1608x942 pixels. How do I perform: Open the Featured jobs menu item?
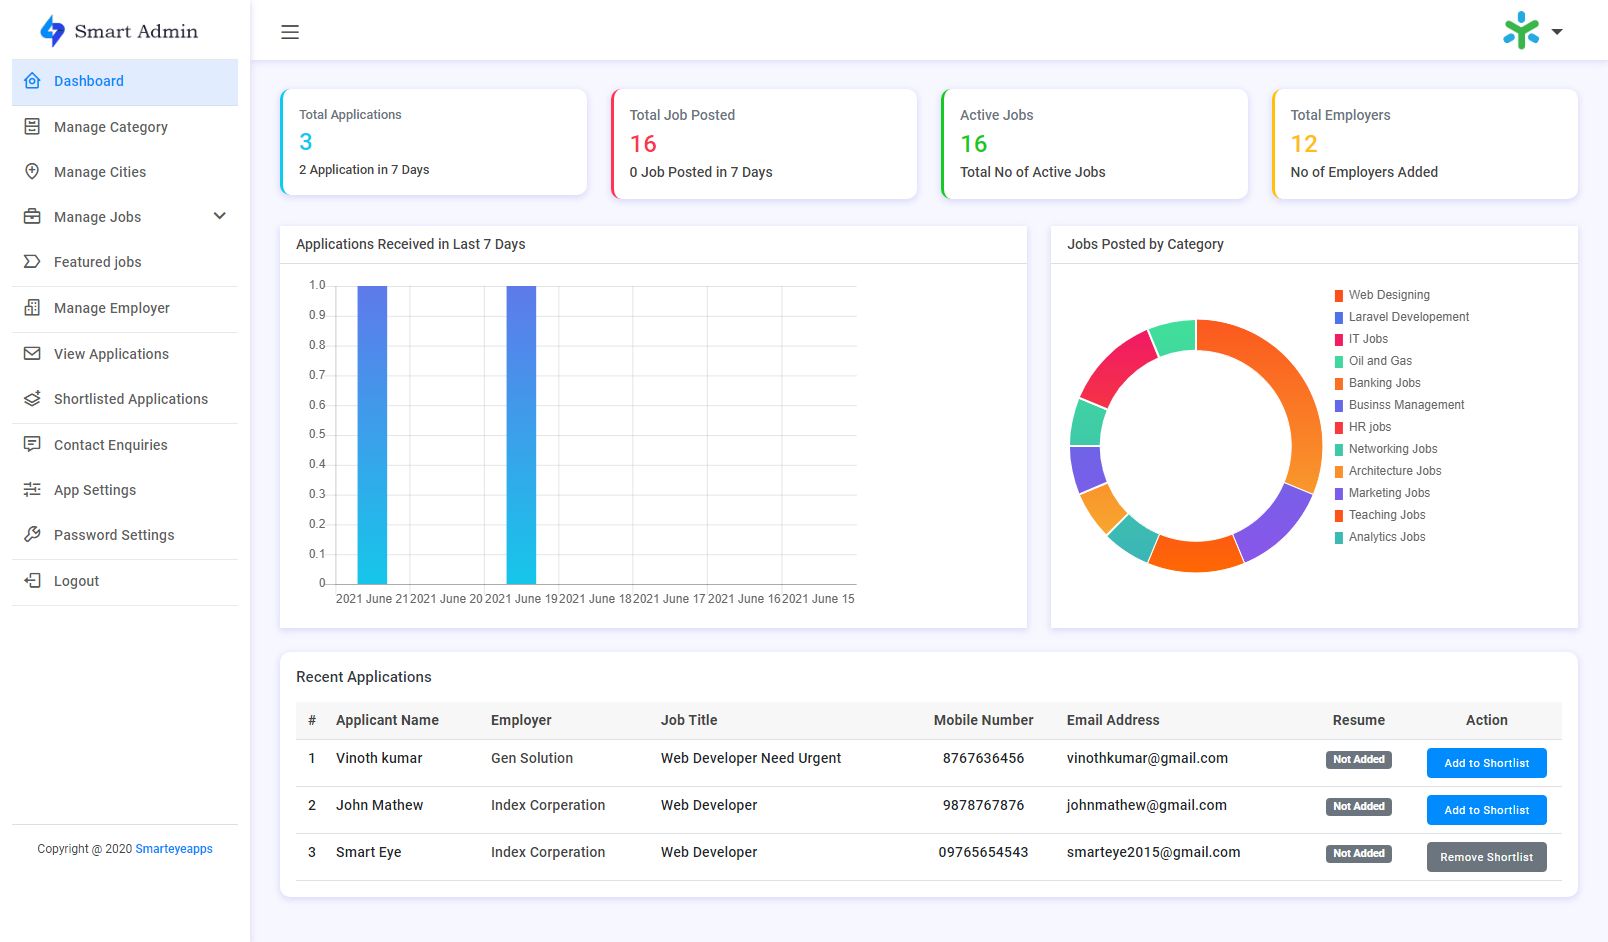(x=97, y=262)
